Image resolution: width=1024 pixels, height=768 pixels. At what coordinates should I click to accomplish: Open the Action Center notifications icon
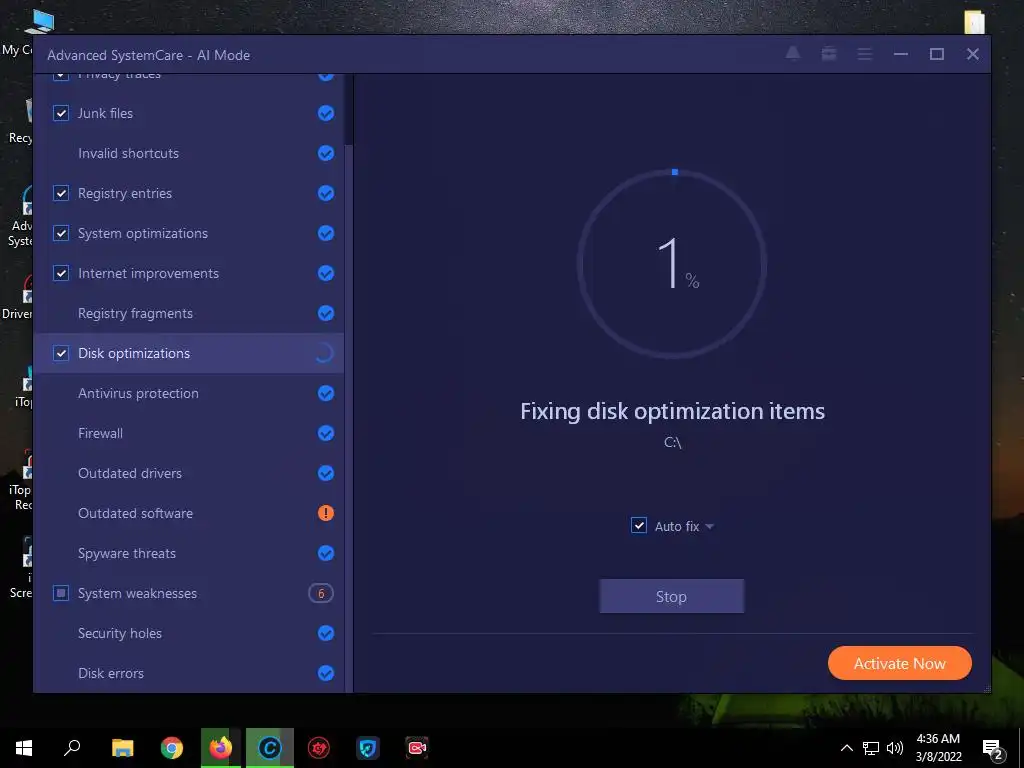[993, 748]
